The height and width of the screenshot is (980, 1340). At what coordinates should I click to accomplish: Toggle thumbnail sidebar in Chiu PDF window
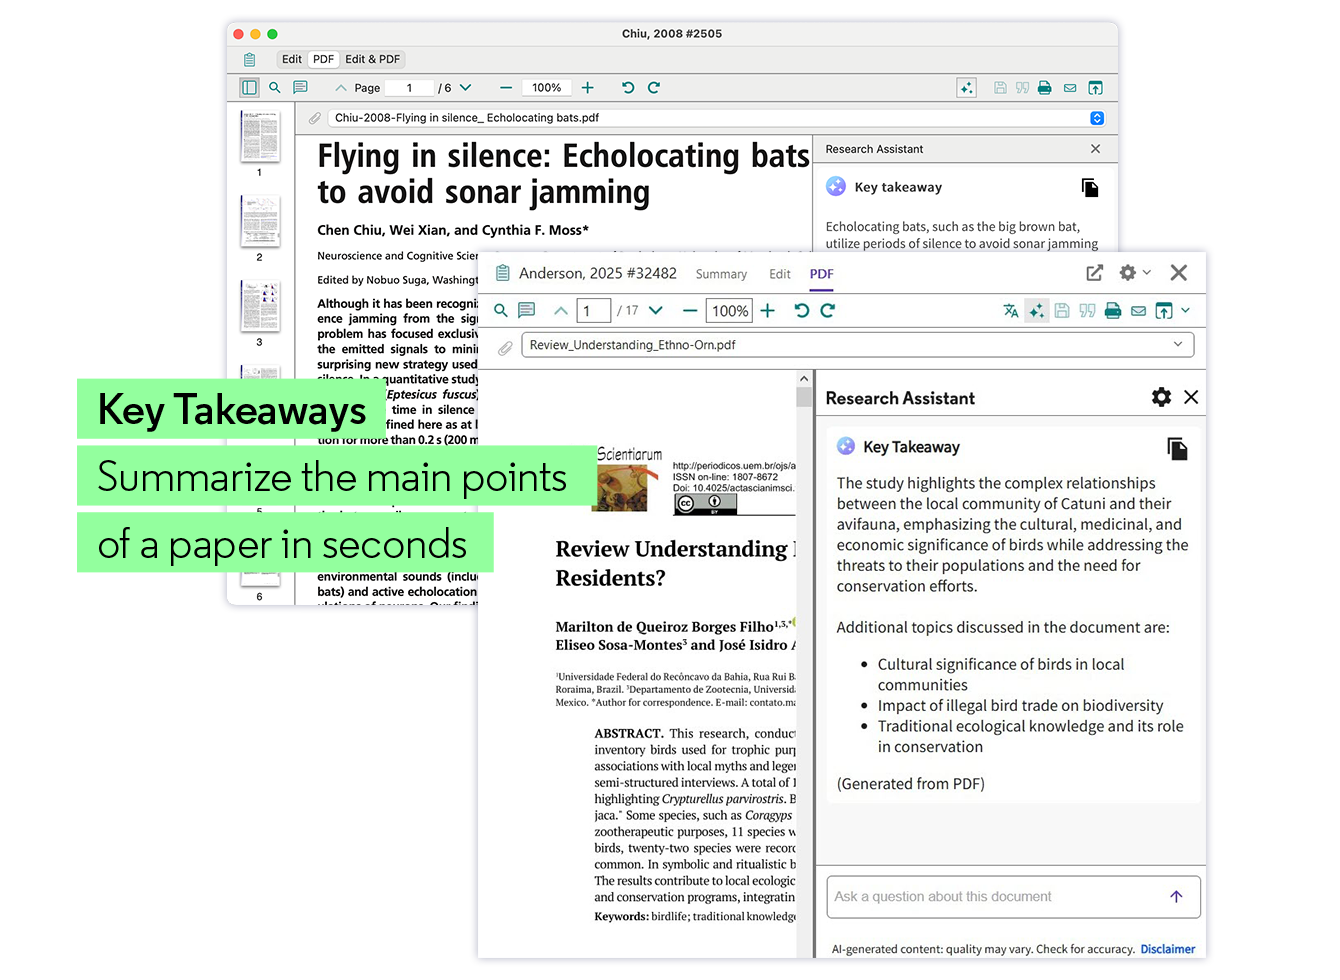pyautogui.click(x=249, y=88)
